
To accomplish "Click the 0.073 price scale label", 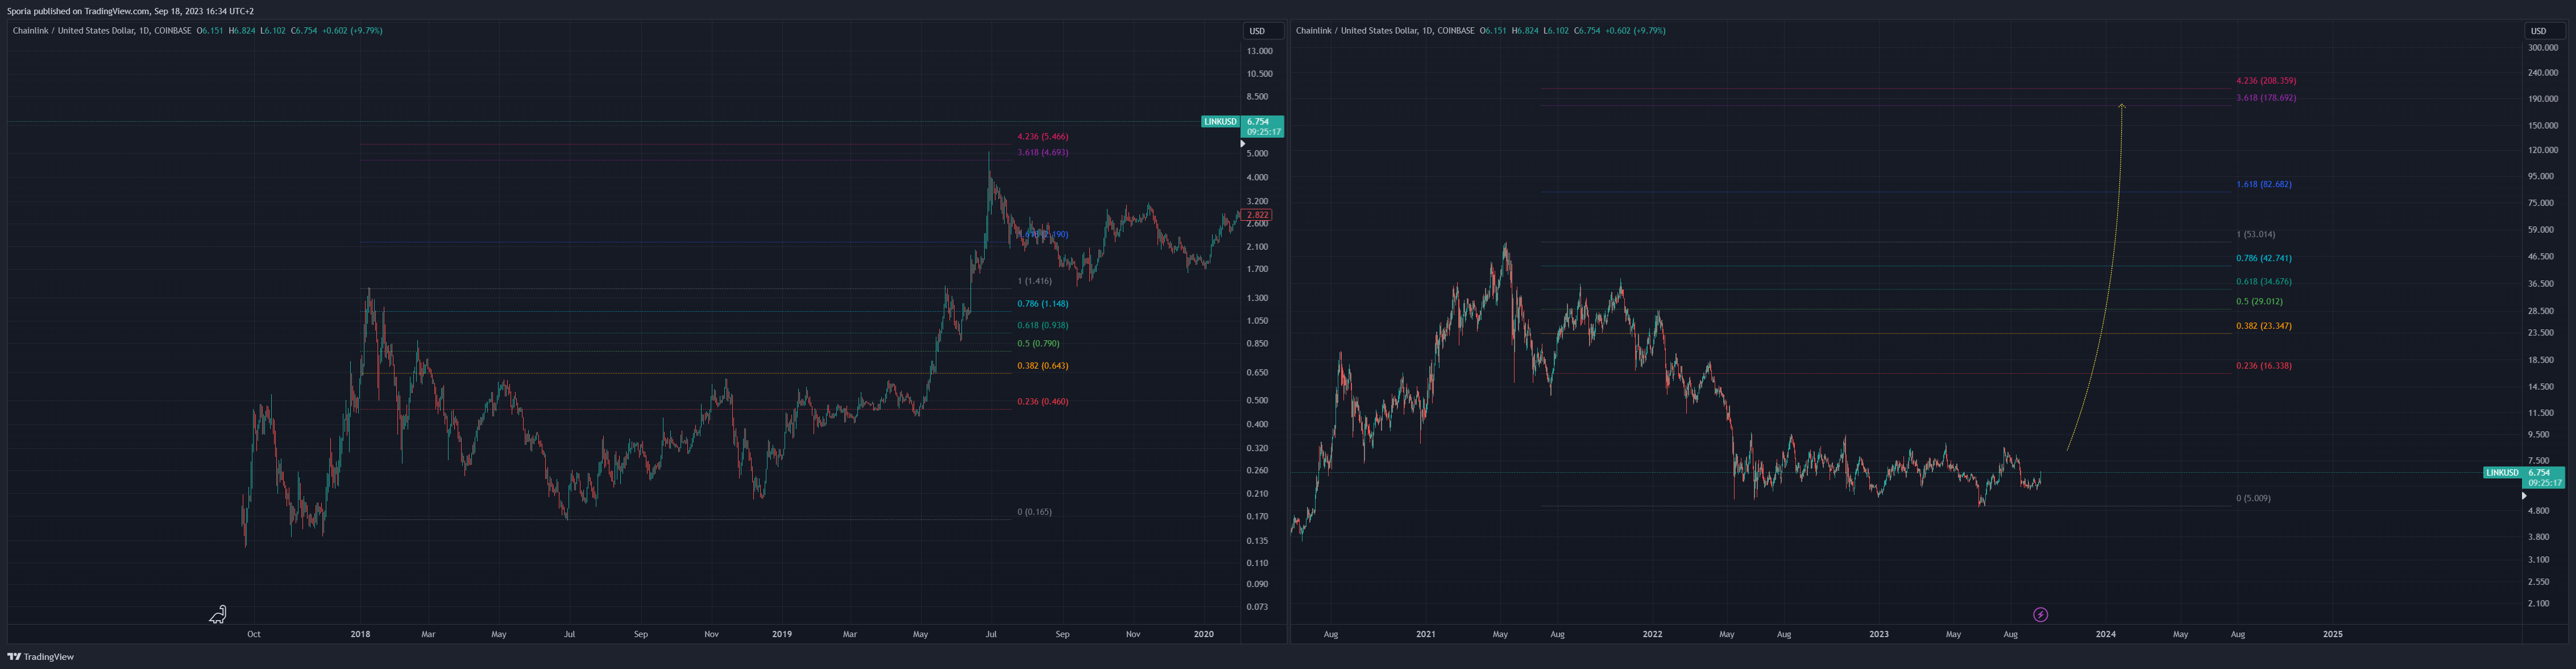I will coord(1257,607).
